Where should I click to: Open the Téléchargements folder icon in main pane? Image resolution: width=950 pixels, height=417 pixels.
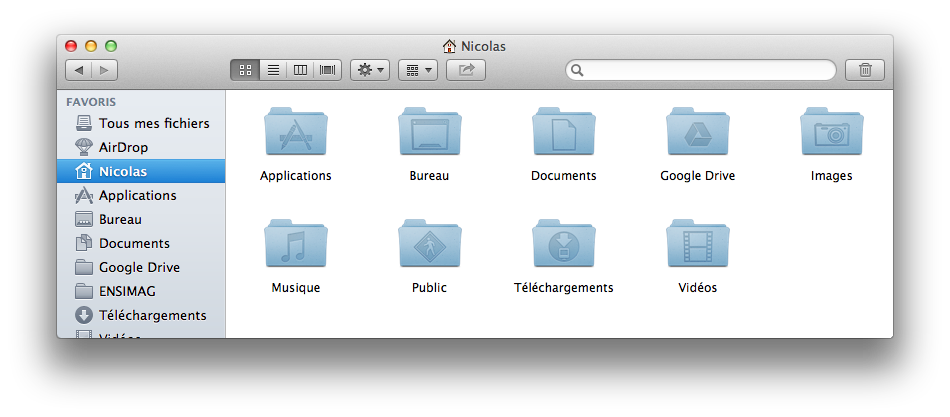pyautogui.click(x=563, y=245)
